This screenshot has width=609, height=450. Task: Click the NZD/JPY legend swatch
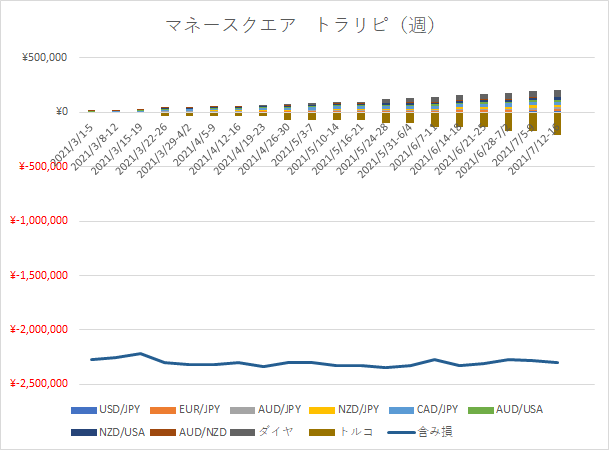coord(322,410)
